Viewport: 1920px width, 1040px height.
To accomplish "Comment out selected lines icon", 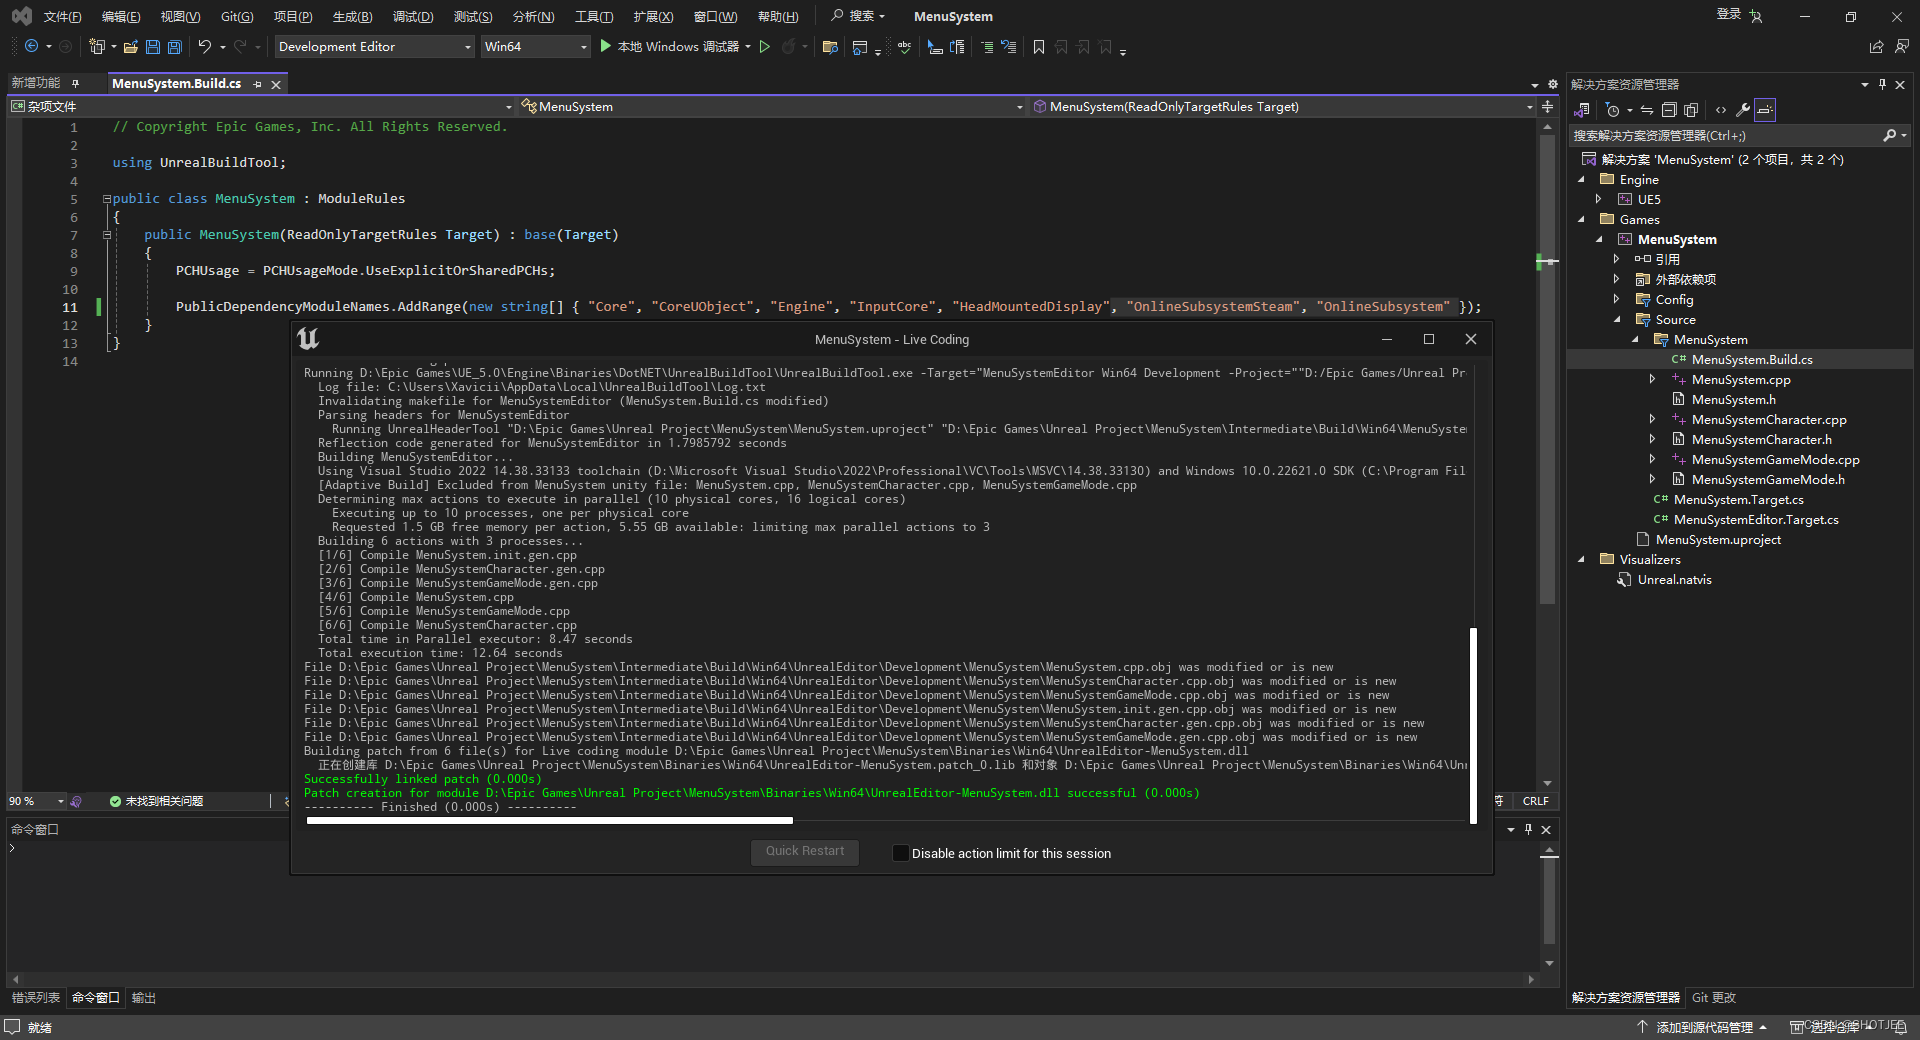I will pos(987,47).
